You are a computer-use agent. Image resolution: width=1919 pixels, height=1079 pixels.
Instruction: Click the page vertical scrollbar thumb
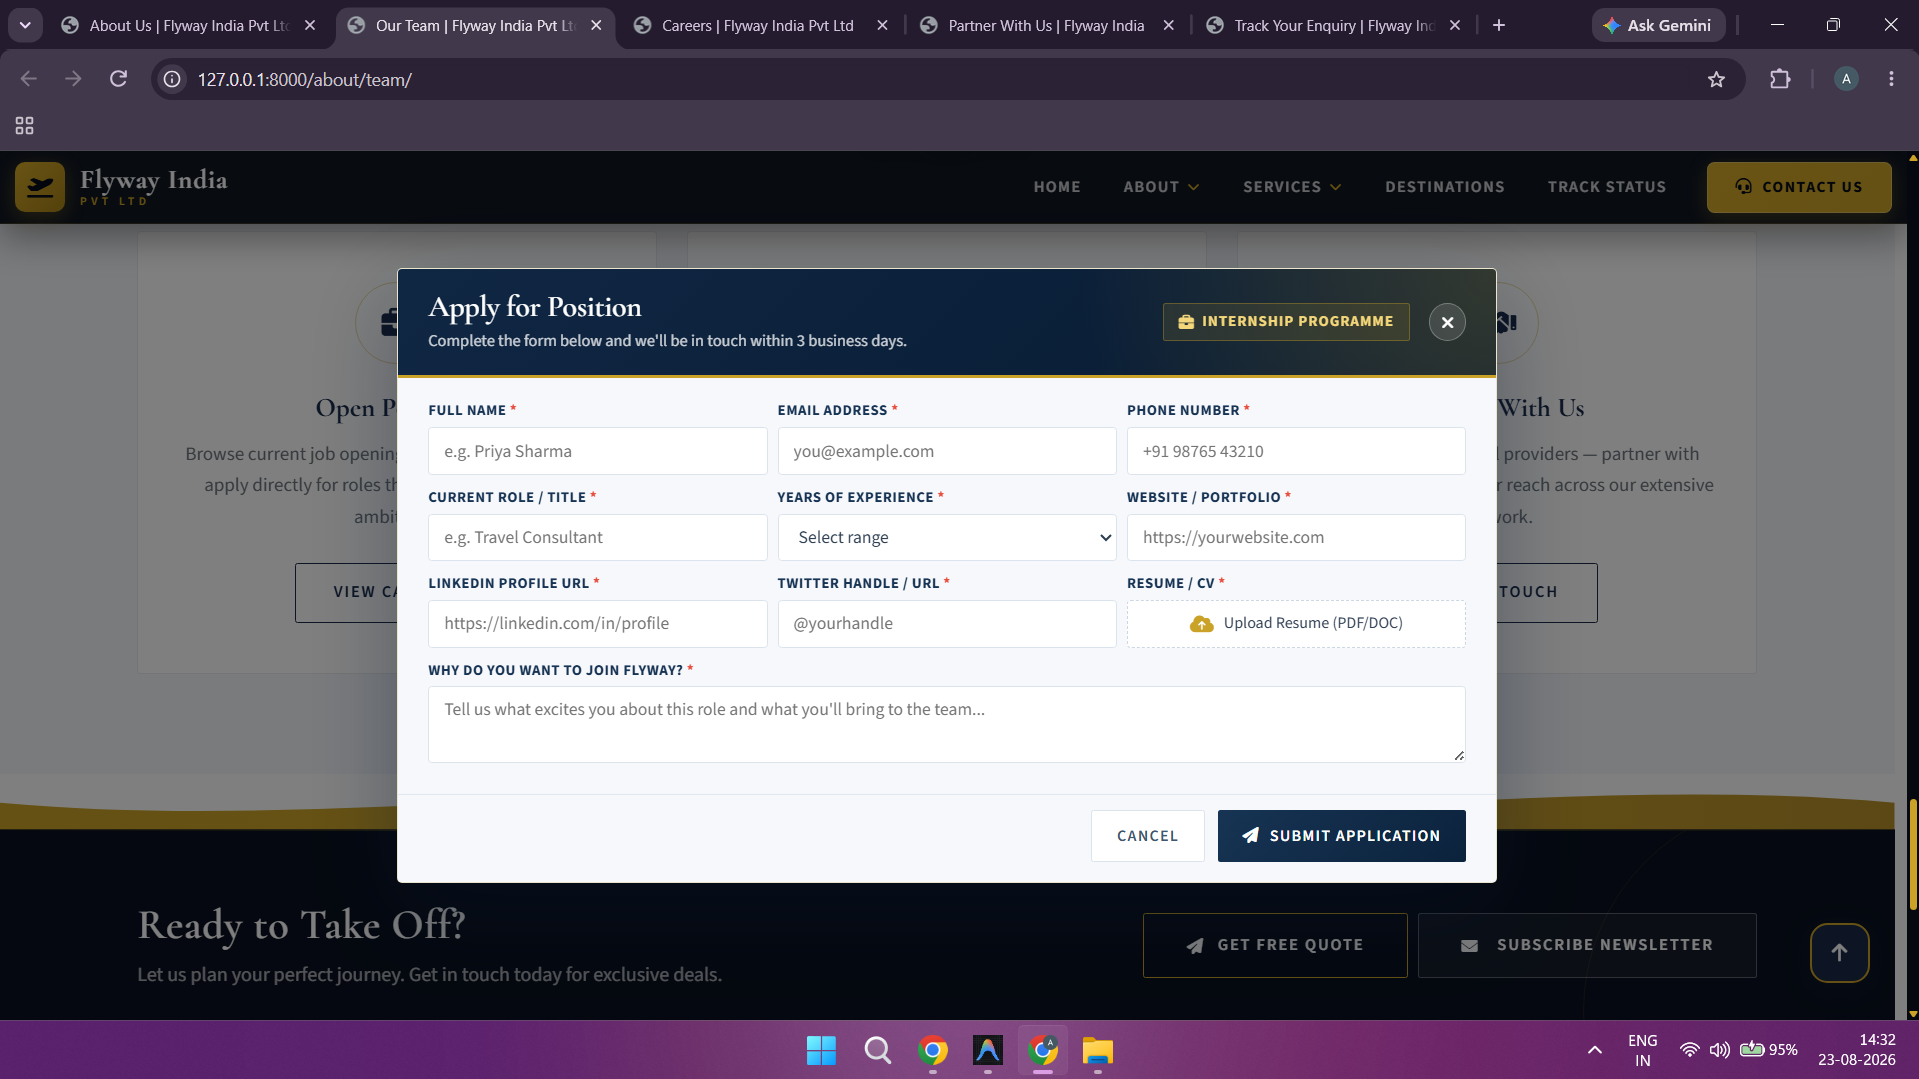click(1913, 854)
